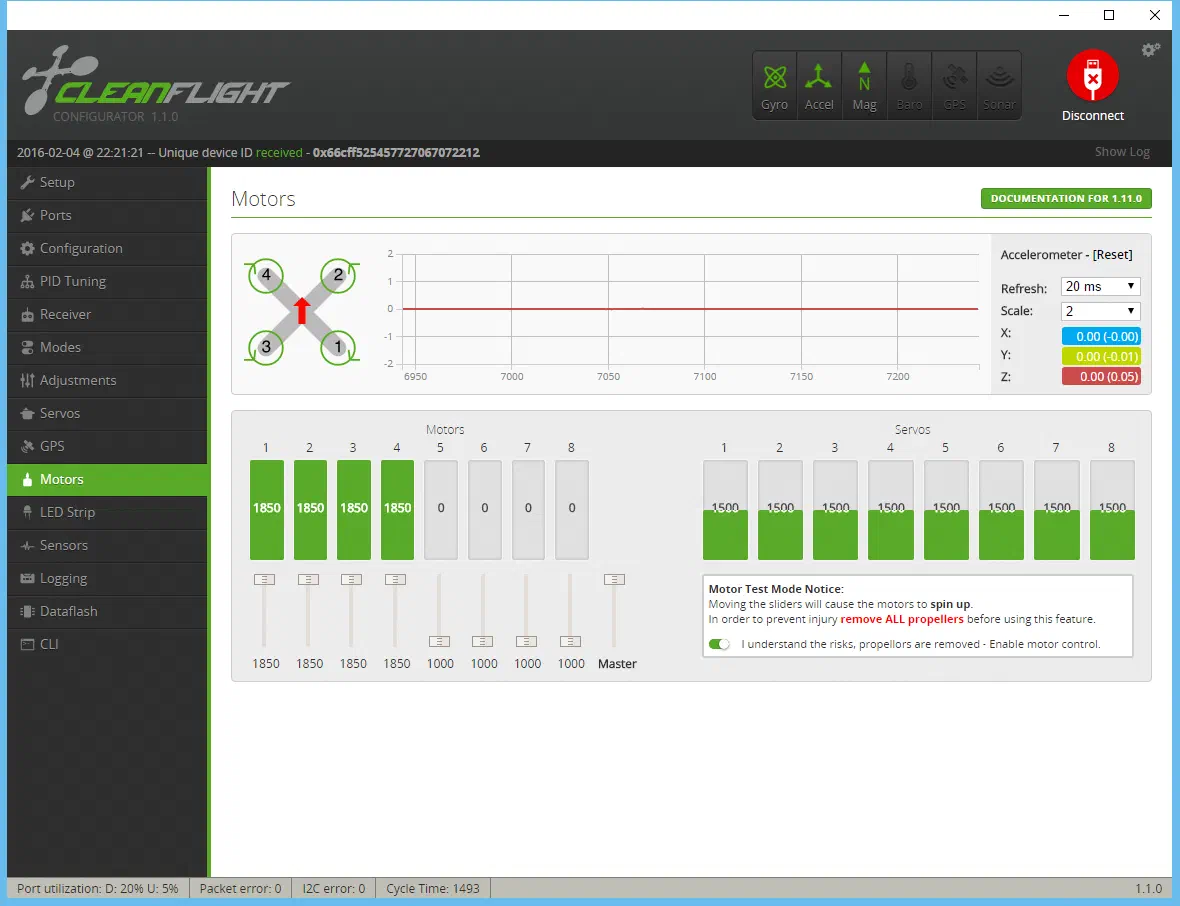The image size is (1180, 906).
Task: Open the Scale dropdown
Action: click(x=1100, y=312)
